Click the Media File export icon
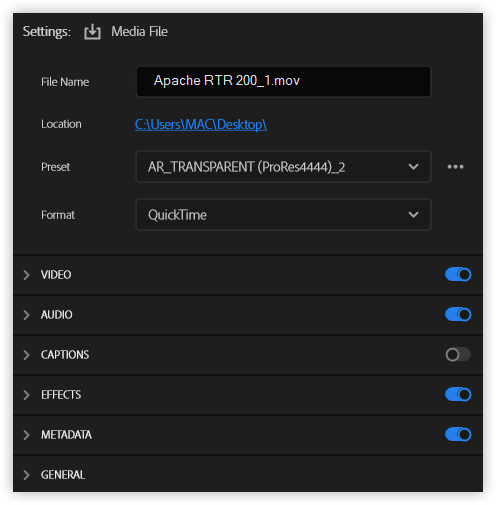496x505 pixels. tap(92, 32)
